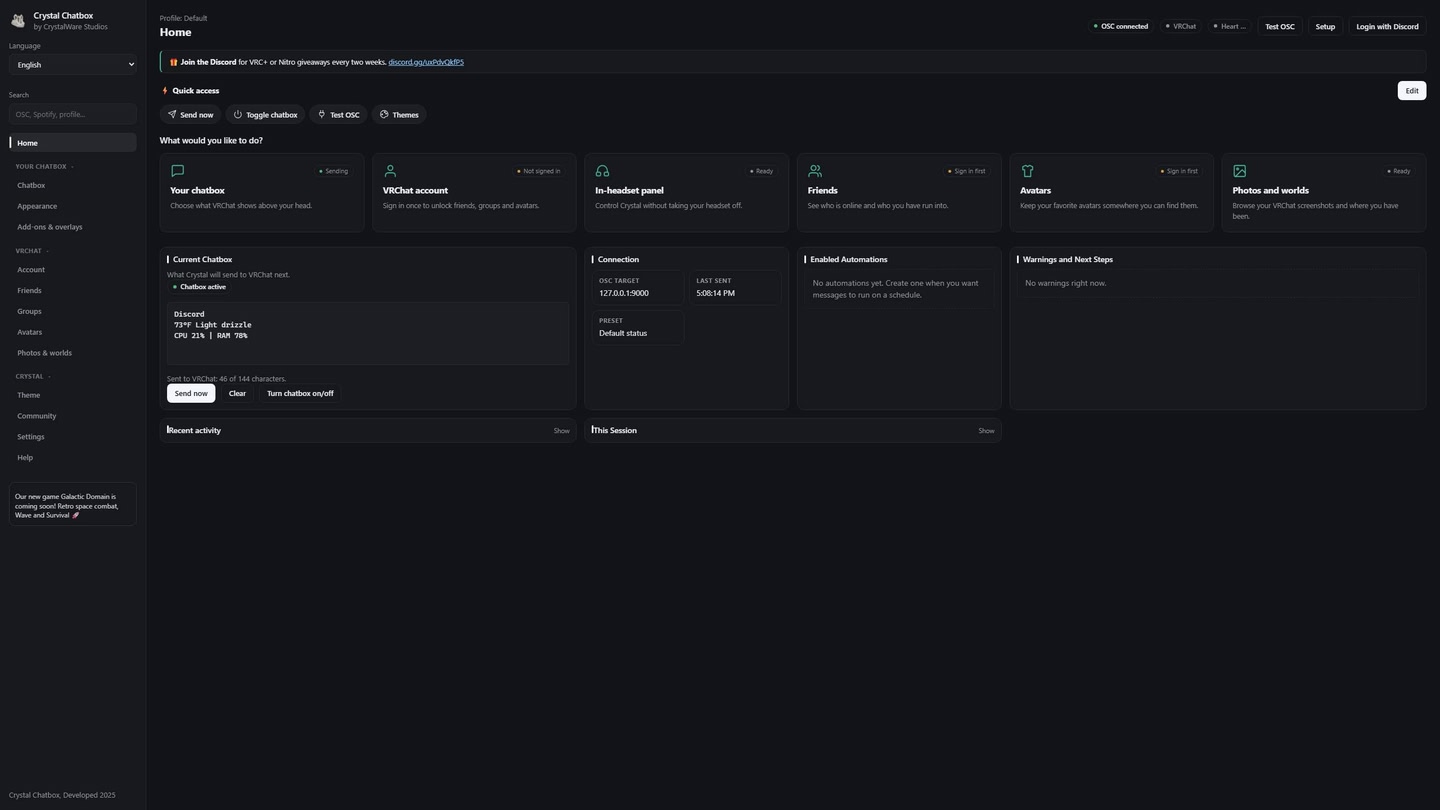Click the Avatars card title

point(1035,190)
